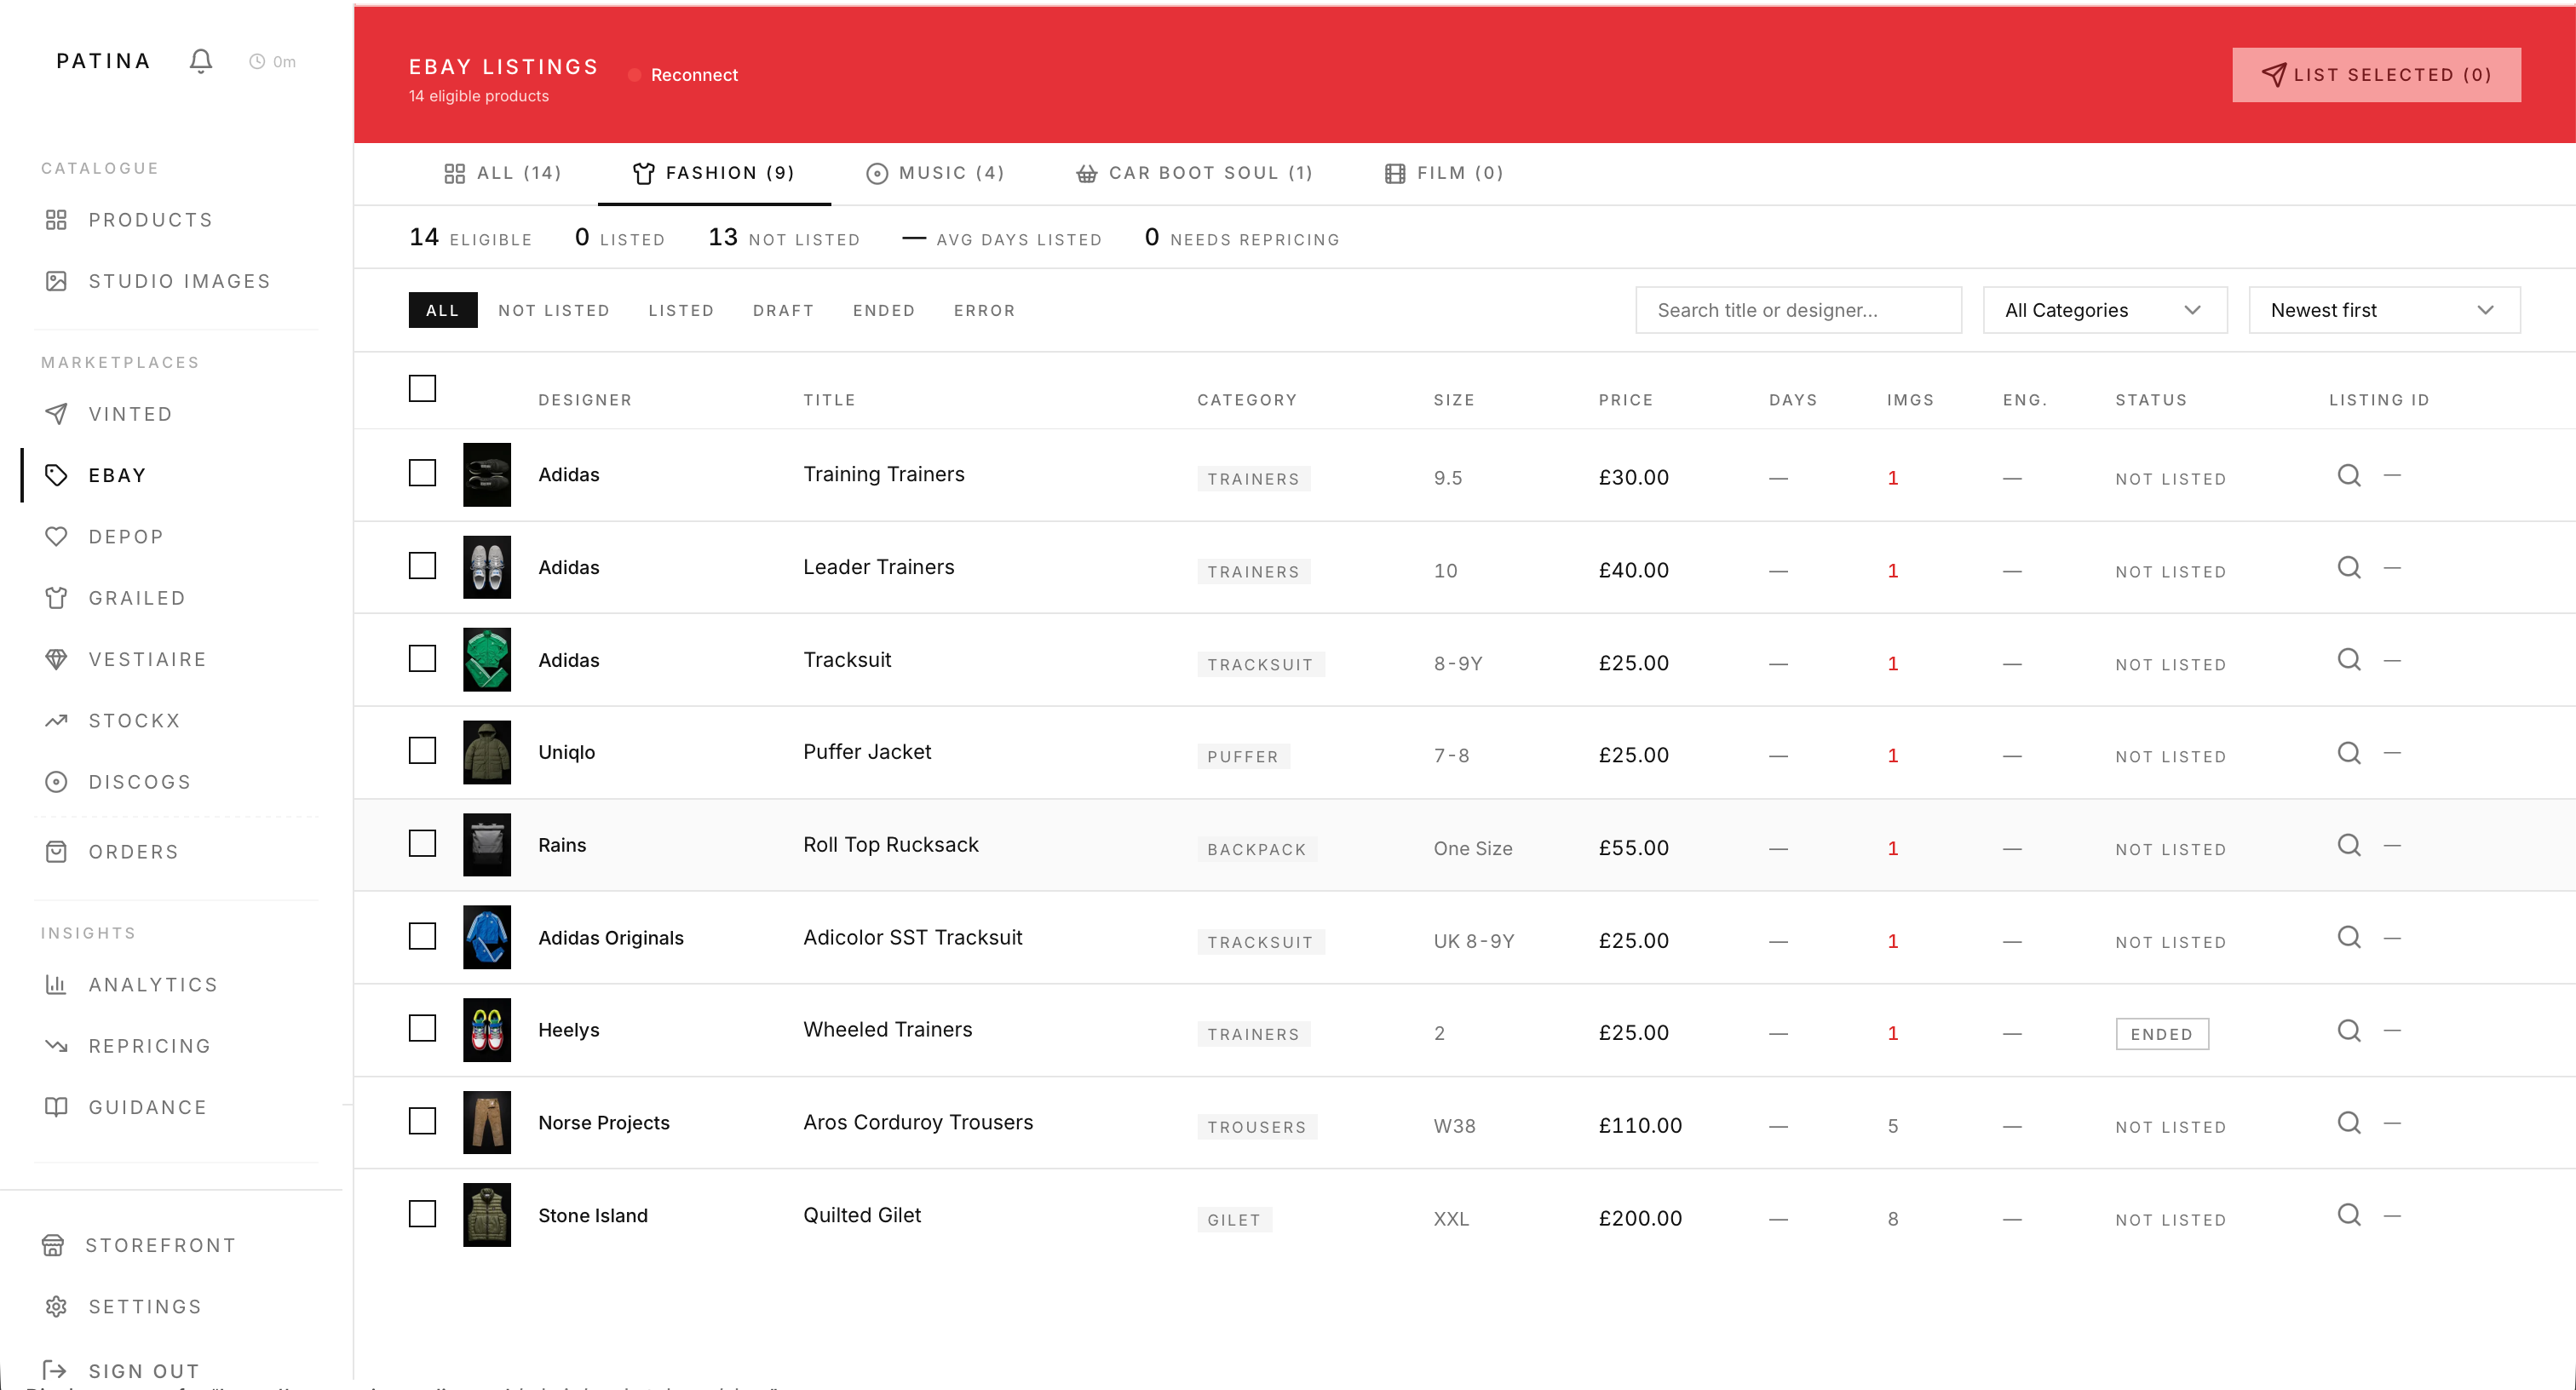Image resolution: width=2576 pixels, height=1390 pixels.
Task: Open search preview for Stone Island Quilted Gilet
Action: click(2348, 1215)
